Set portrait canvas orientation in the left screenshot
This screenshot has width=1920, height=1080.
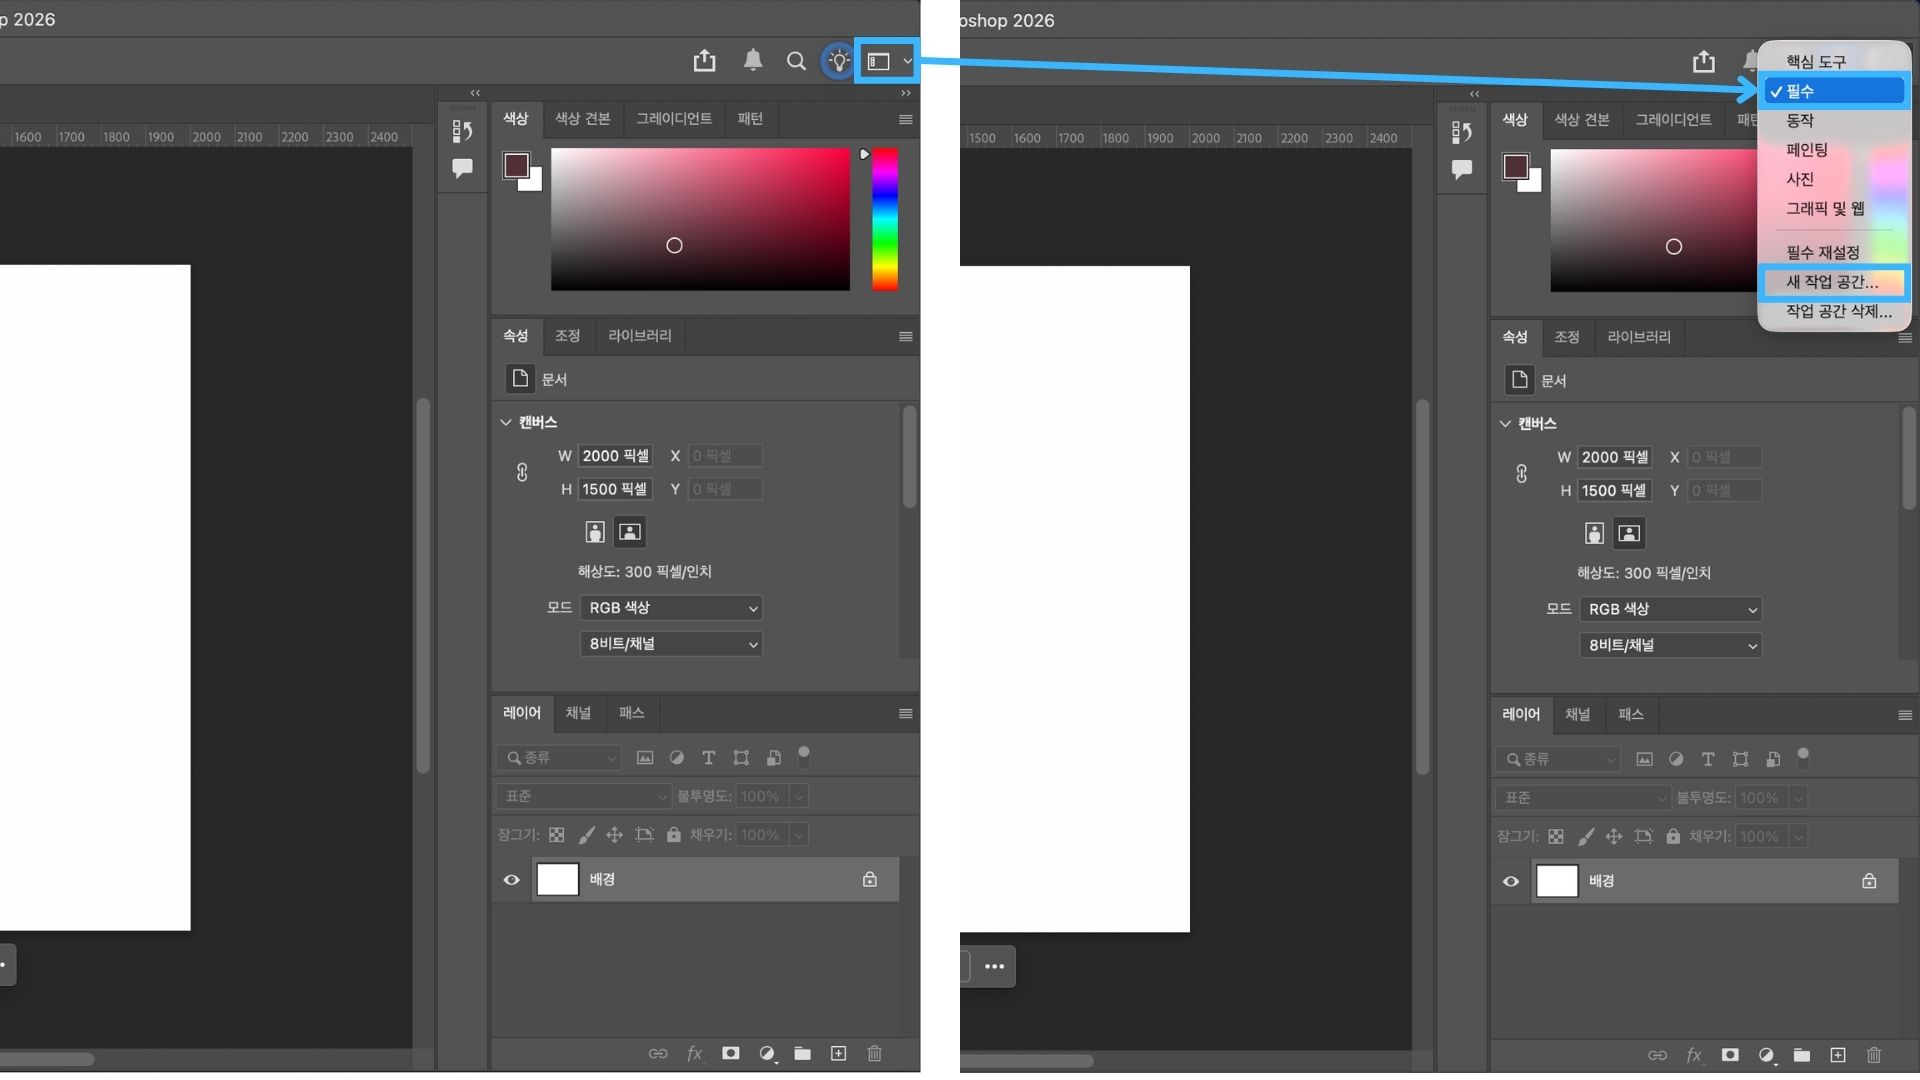click(x=595, y=532)
